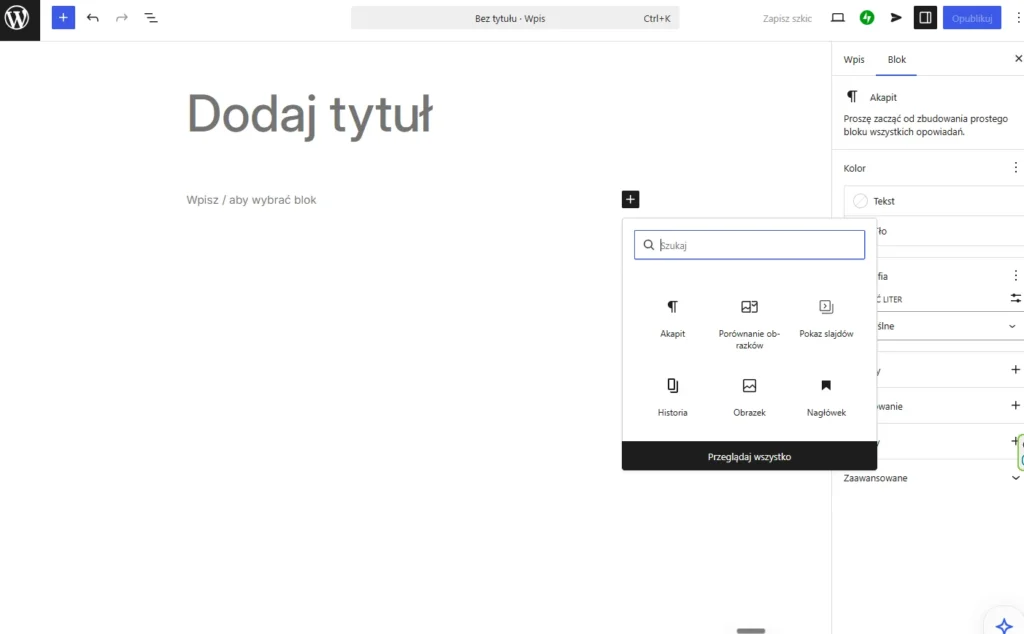The height and width of the screenshot is (634, 1024).
Task: Focus the Szukaj search field
Action: [x=749, y=245]
